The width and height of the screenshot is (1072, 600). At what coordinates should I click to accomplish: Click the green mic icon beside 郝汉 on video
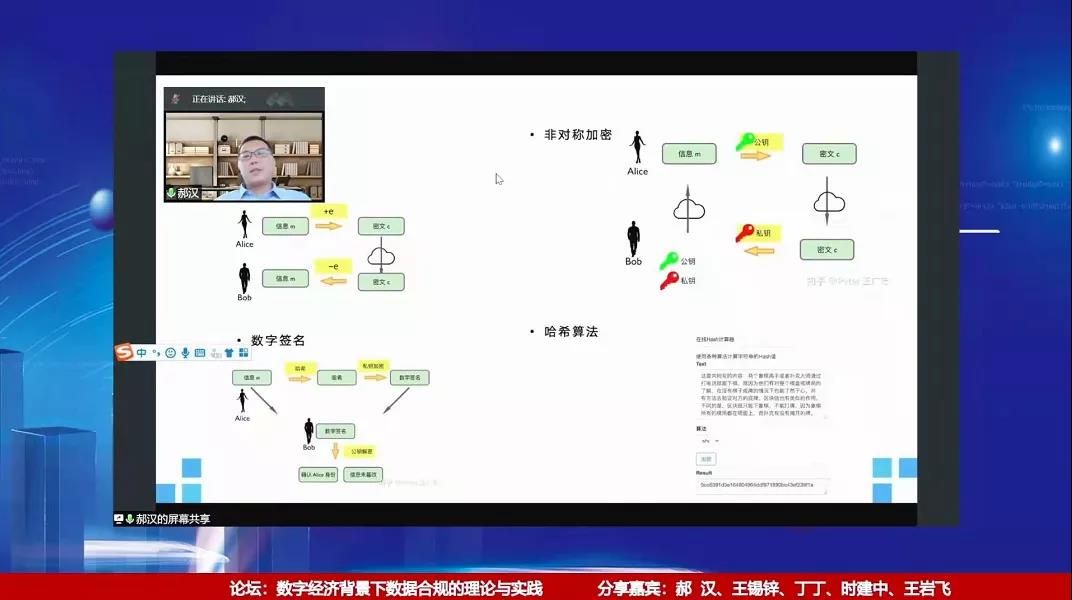pos(171,193)
